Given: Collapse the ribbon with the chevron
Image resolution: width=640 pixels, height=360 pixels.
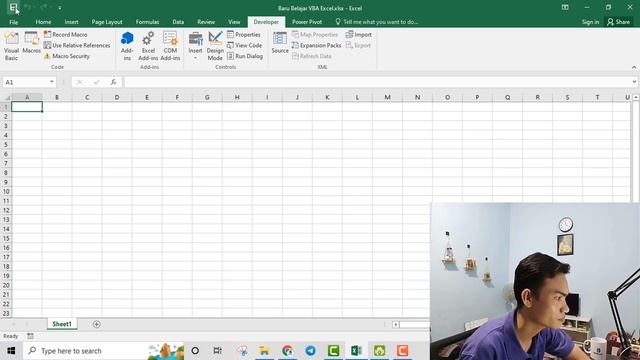Looking at the screenshot, I should 634,67.
